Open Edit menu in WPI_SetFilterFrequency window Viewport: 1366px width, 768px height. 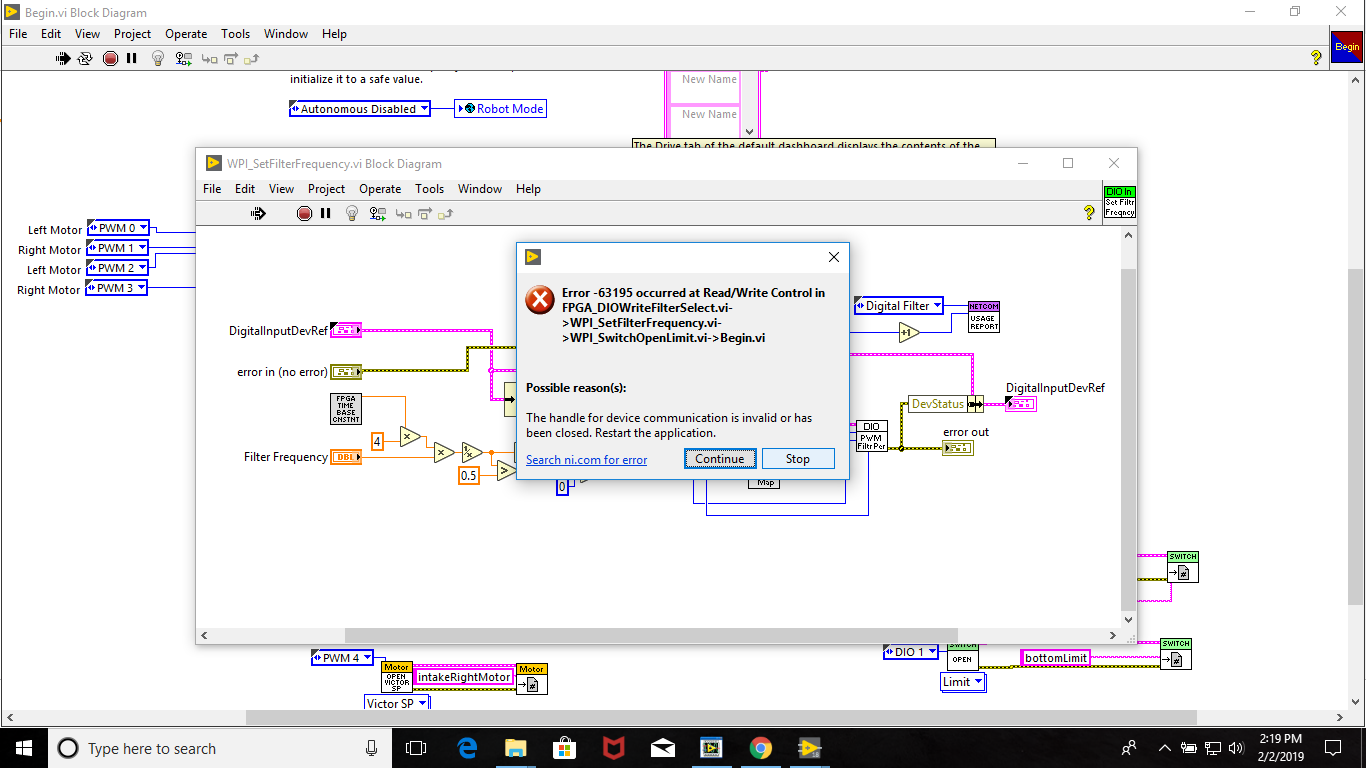[245, 188]
